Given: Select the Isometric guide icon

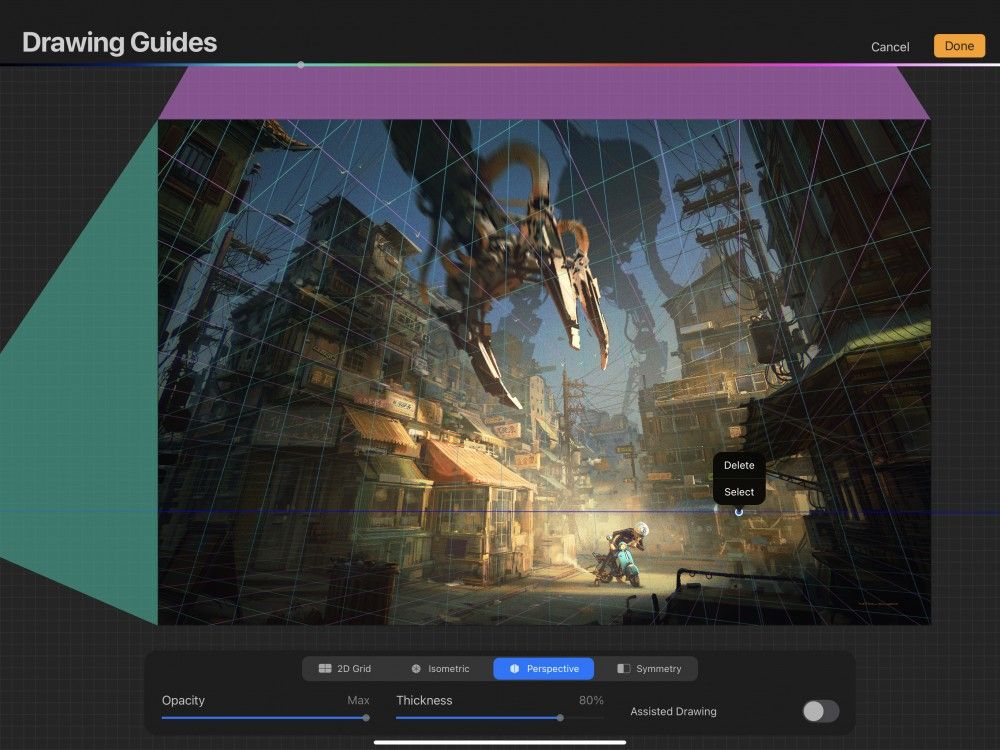Looking at the screenshot, I should click(415, 669).
